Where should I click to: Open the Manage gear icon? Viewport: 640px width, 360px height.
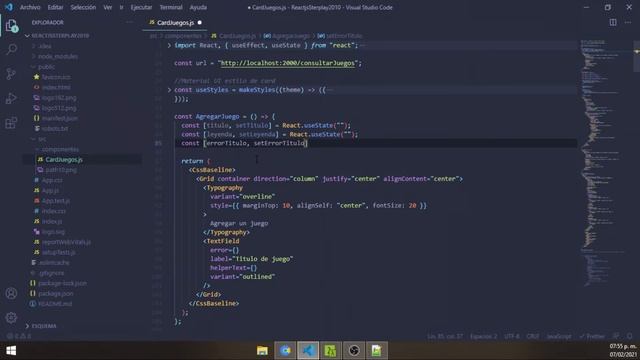pos(11,317)
